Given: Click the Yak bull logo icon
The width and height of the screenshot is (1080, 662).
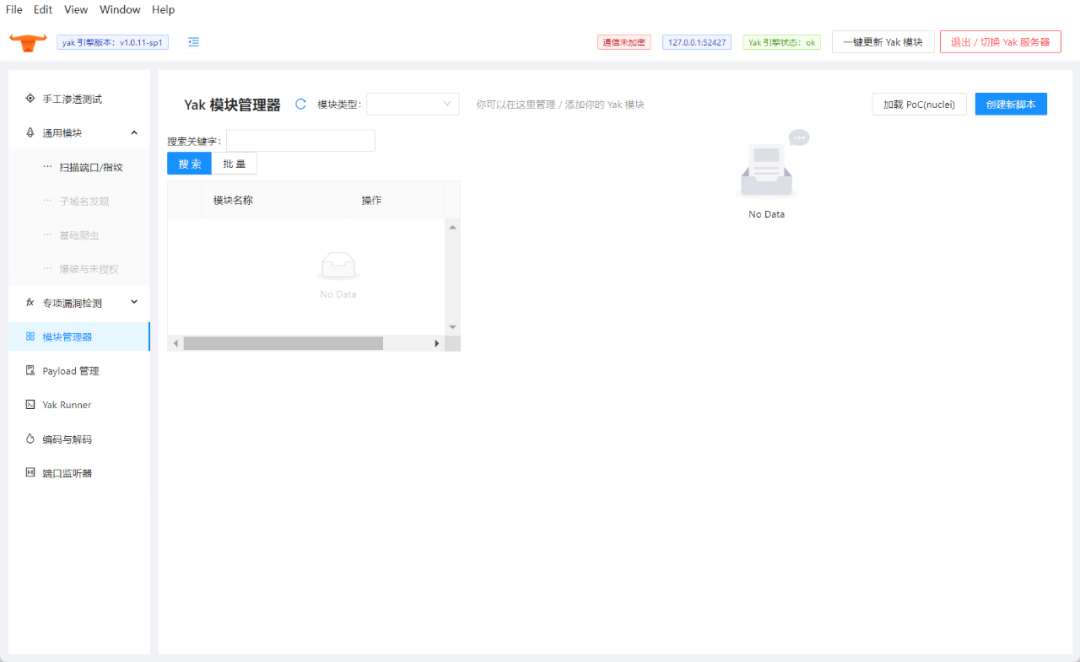Looking at the screenshot, I should coord(28,43).
